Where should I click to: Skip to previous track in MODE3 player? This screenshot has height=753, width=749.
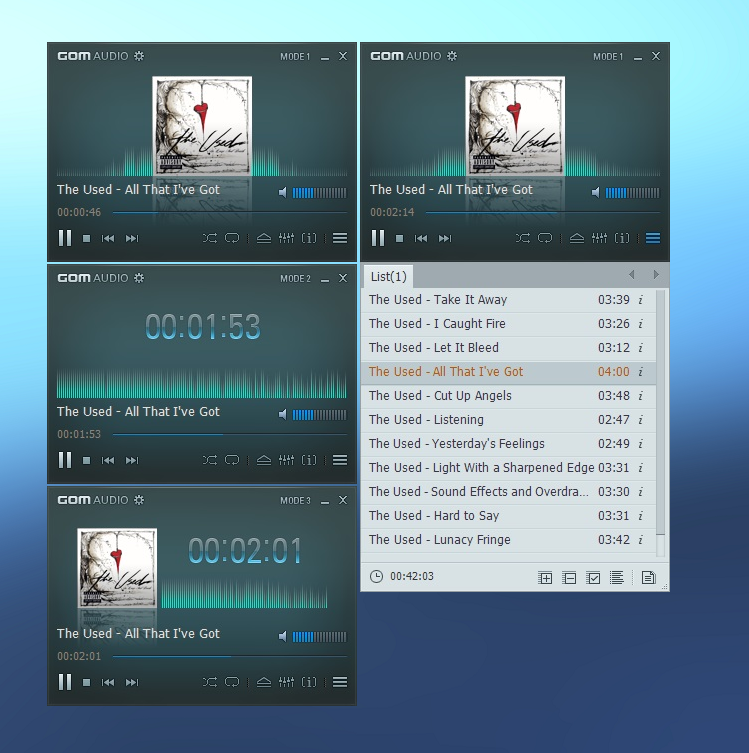[108, 682]
